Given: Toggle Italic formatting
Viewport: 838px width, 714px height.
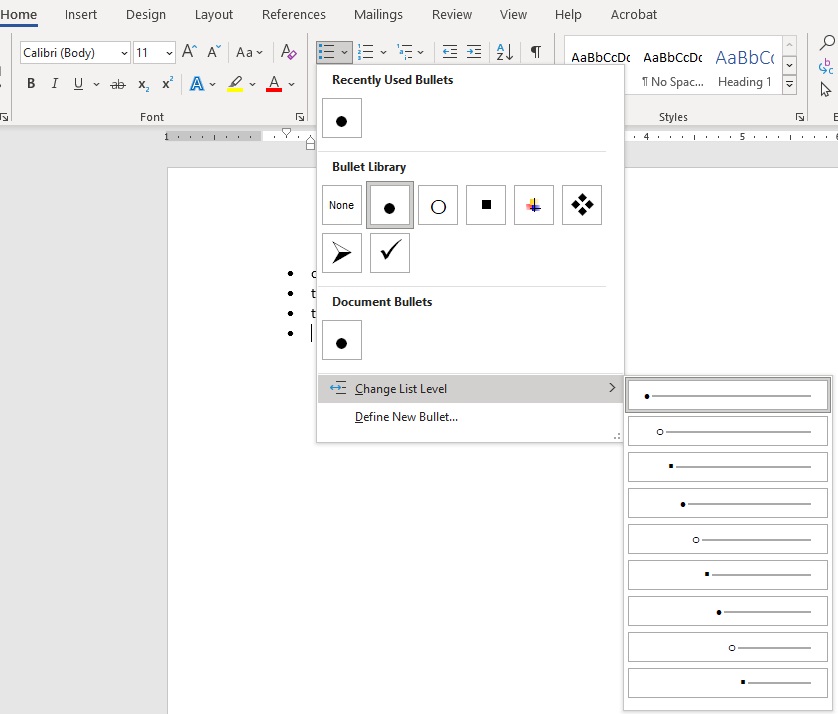Looking at the screenshot, I should tap(54, 84).
